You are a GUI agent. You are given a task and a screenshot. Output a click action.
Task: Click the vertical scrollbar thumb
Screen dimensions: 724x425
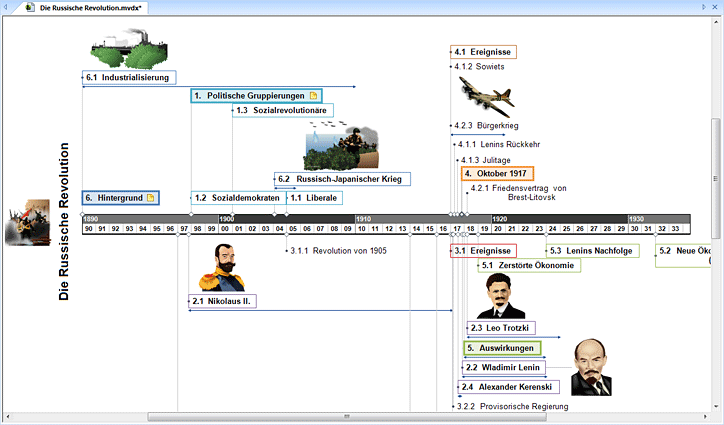(716, 178)
